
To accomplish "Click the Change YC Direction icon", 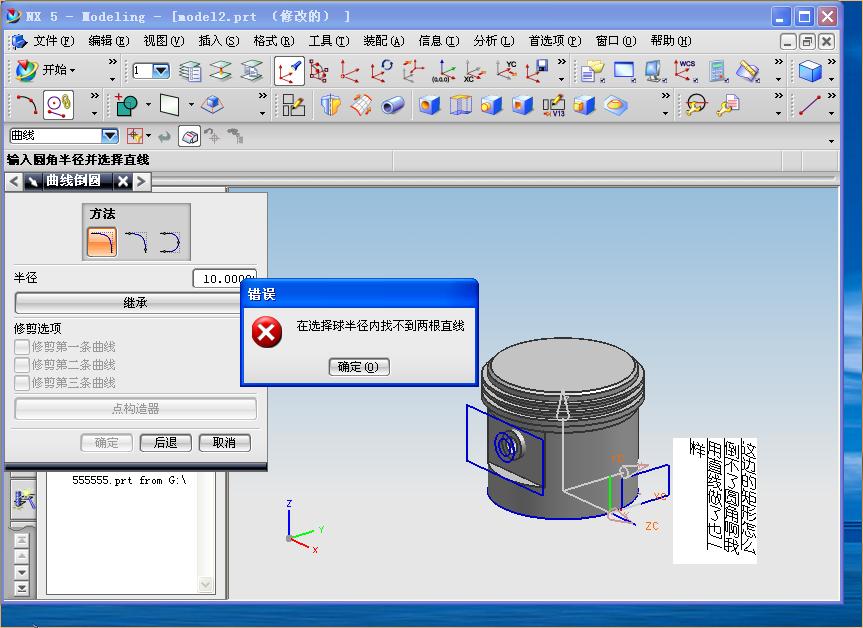I will point(506,72).
